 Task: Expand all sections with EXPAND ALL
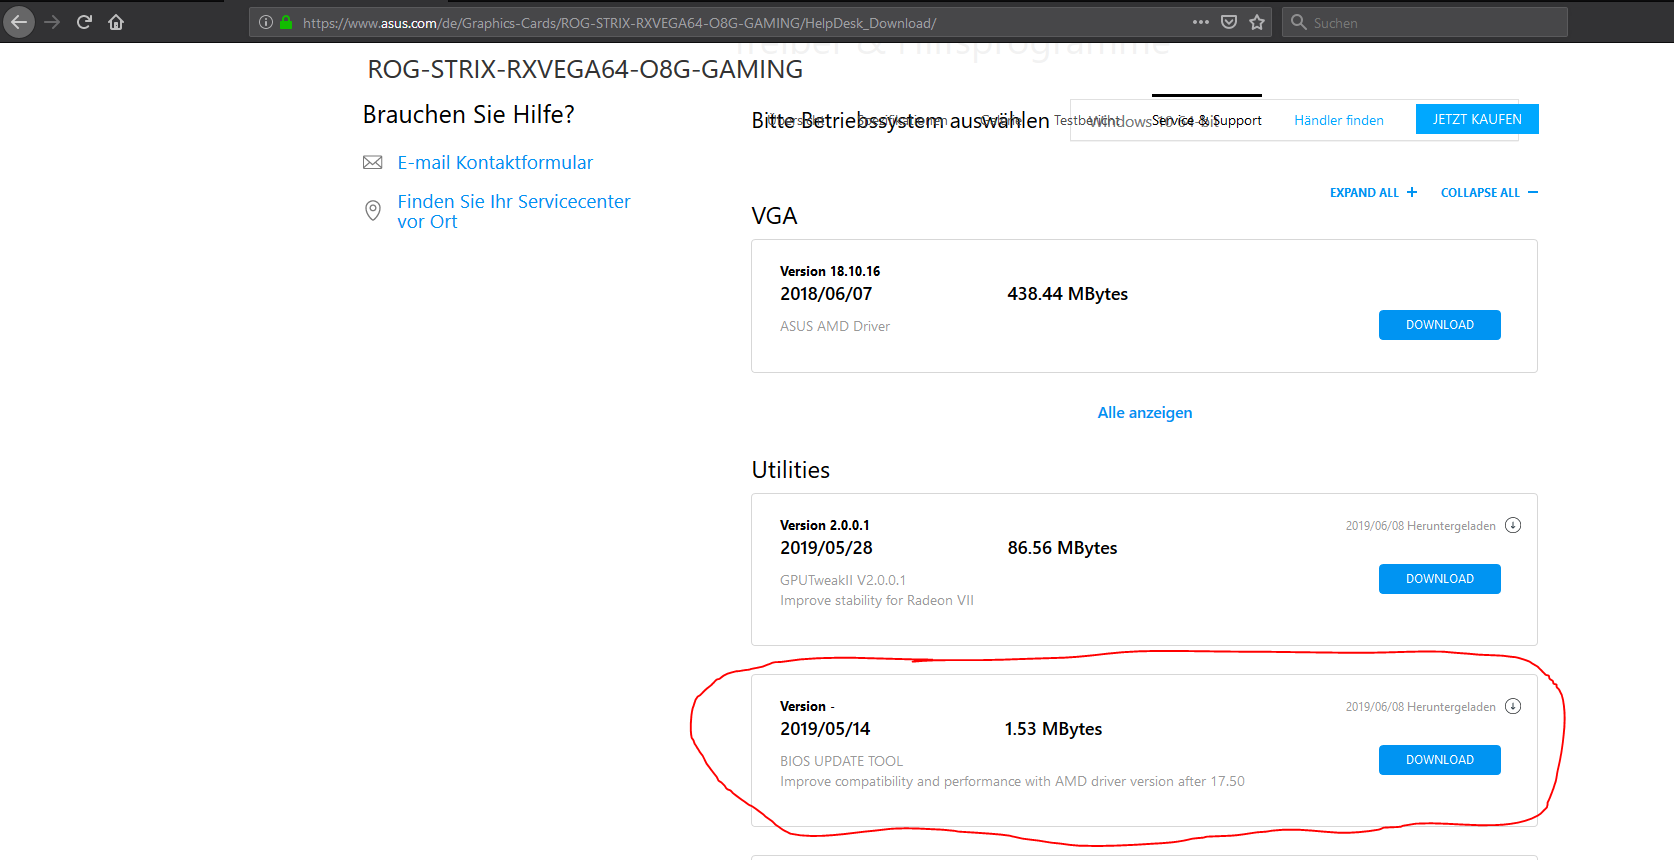pyautogui.click(x=1373, y=192)
